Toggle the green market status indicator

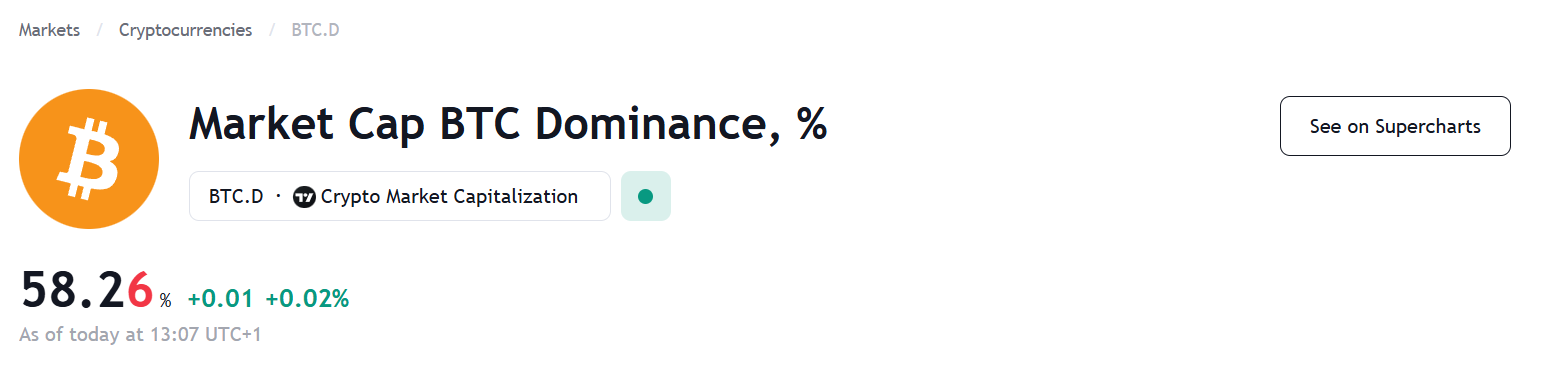[x=646, y=196]
